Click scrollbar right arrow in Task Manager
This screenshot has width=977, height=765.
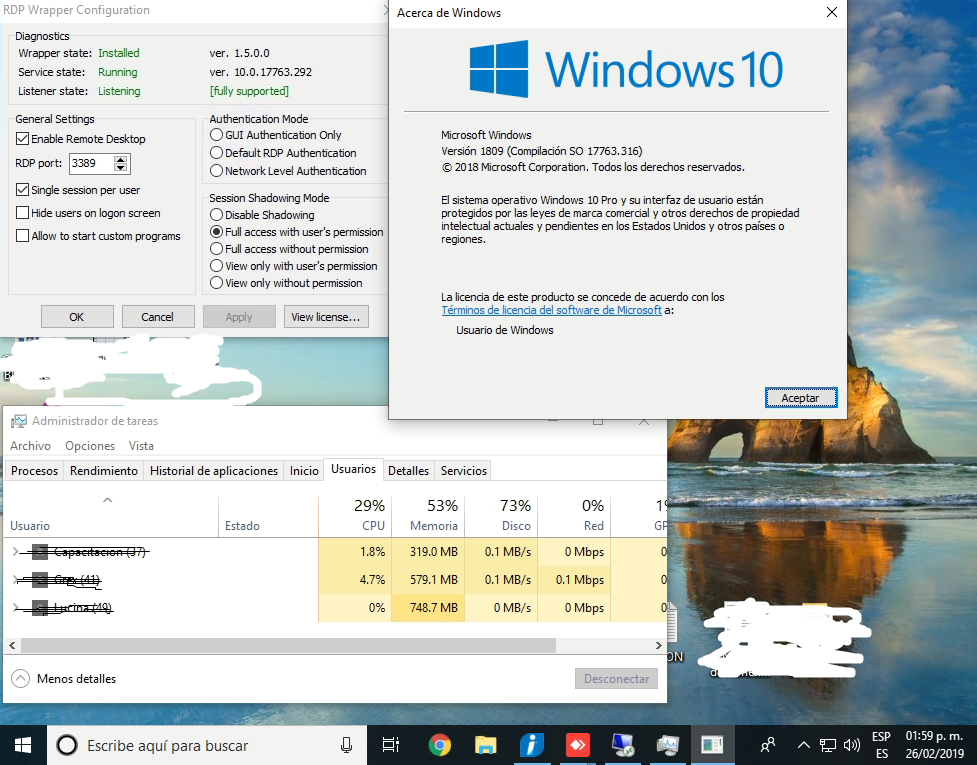pos(659,645)
